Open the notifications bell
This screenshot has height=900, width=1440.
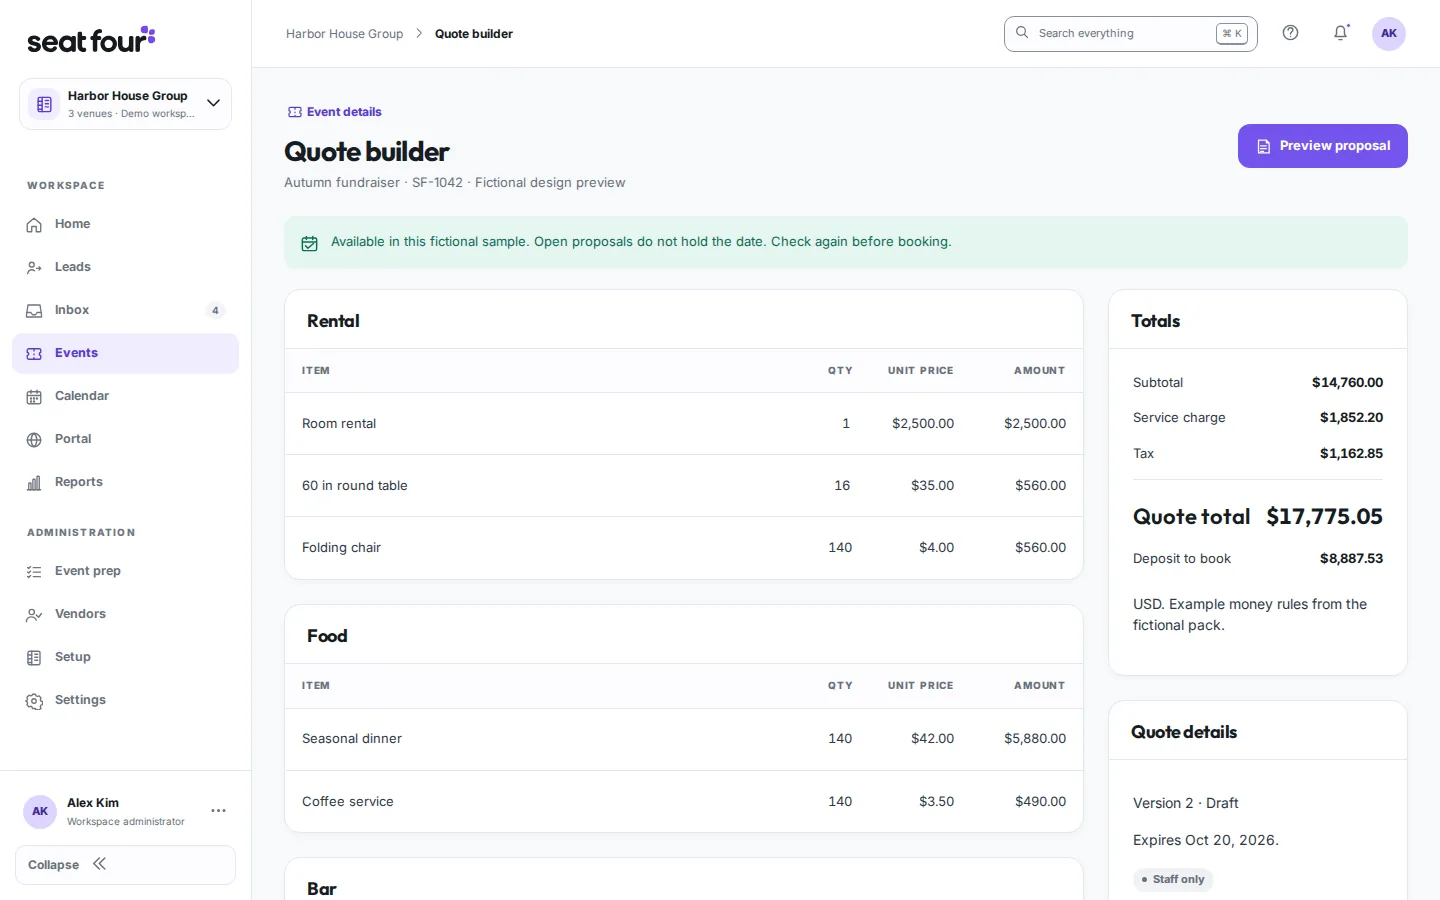tap(1341, 33)
